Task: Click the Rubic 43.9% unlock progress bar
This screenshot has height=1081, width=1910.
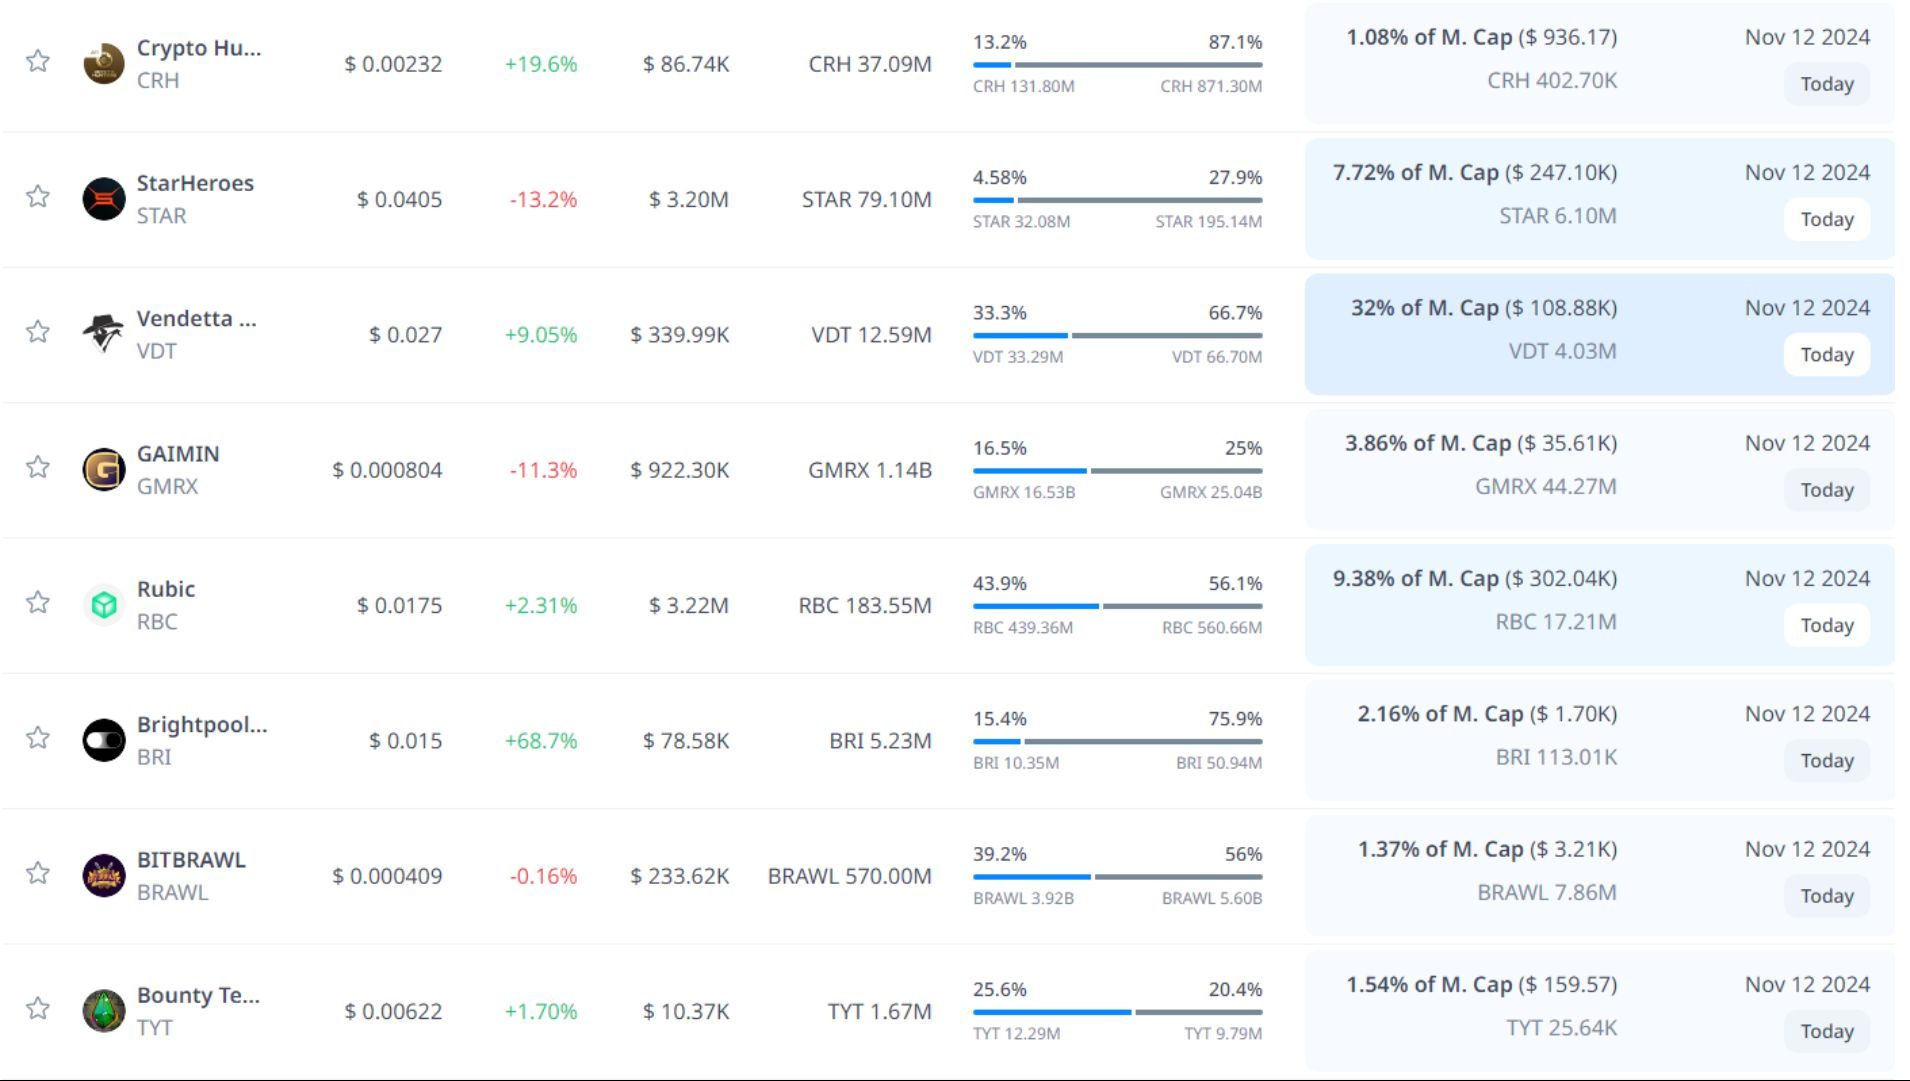Action: pos(1117,606)
